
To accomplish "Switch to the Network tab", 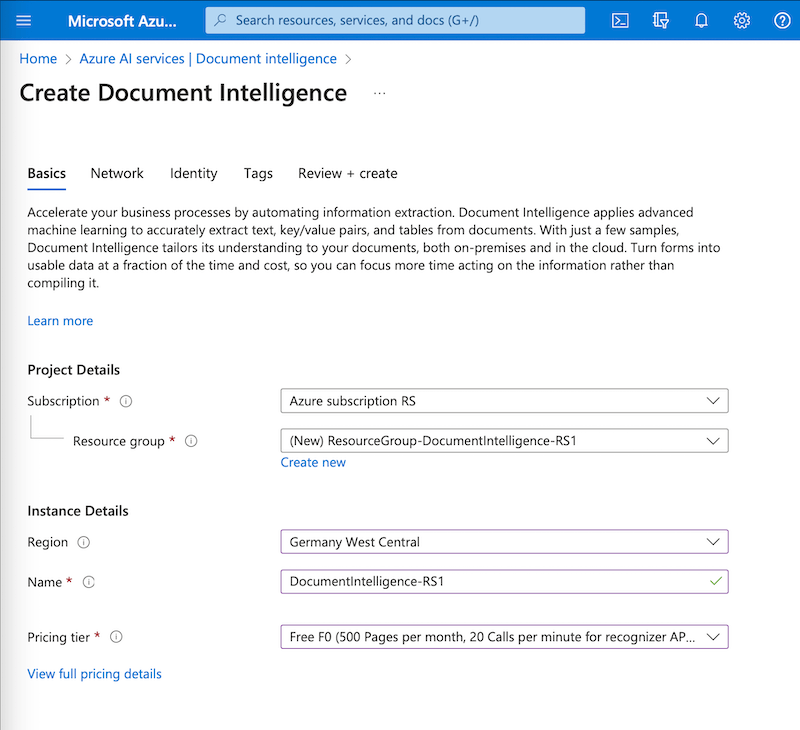I will (117, 173).
